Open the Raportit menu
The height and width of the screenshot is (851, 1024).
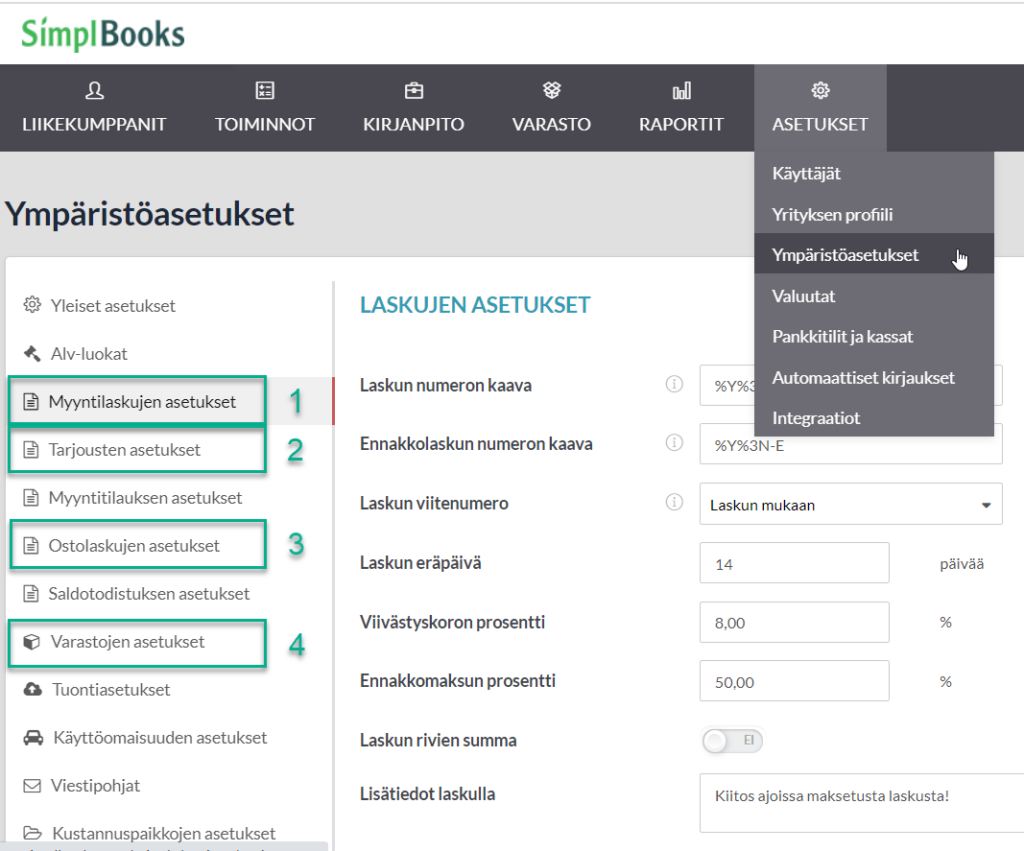681,108
